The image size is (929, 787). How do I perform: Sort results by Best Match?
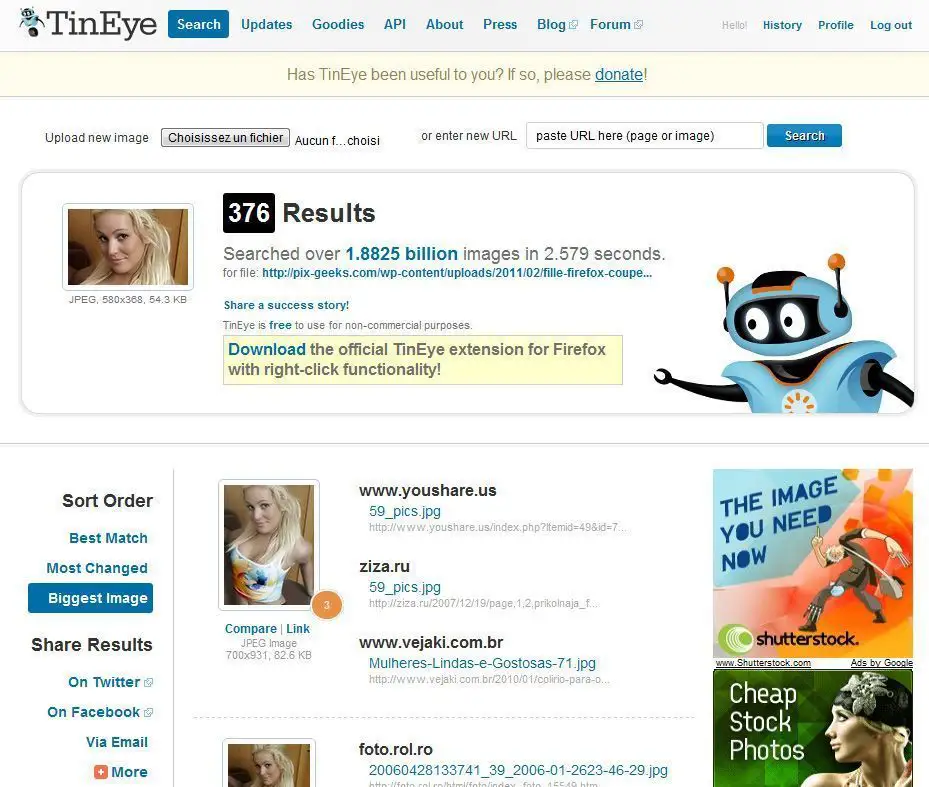point(108,538)
